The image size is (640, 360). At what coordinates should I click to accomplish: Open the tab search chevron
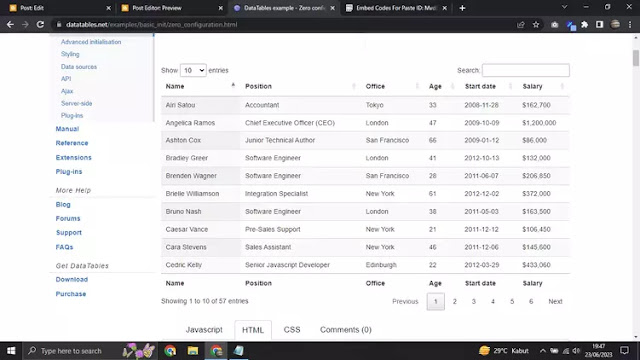point(564,7)
